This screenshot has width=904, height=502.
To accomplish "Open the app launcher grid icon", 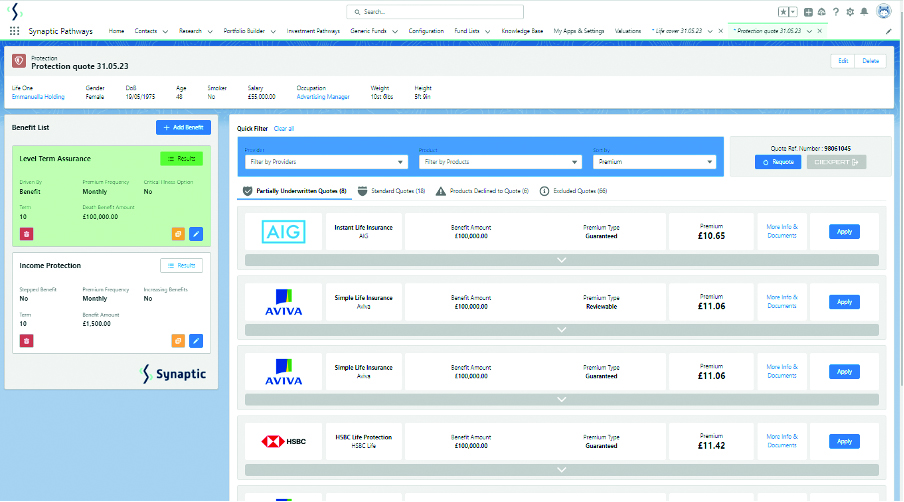I will [x=14, y=31].
